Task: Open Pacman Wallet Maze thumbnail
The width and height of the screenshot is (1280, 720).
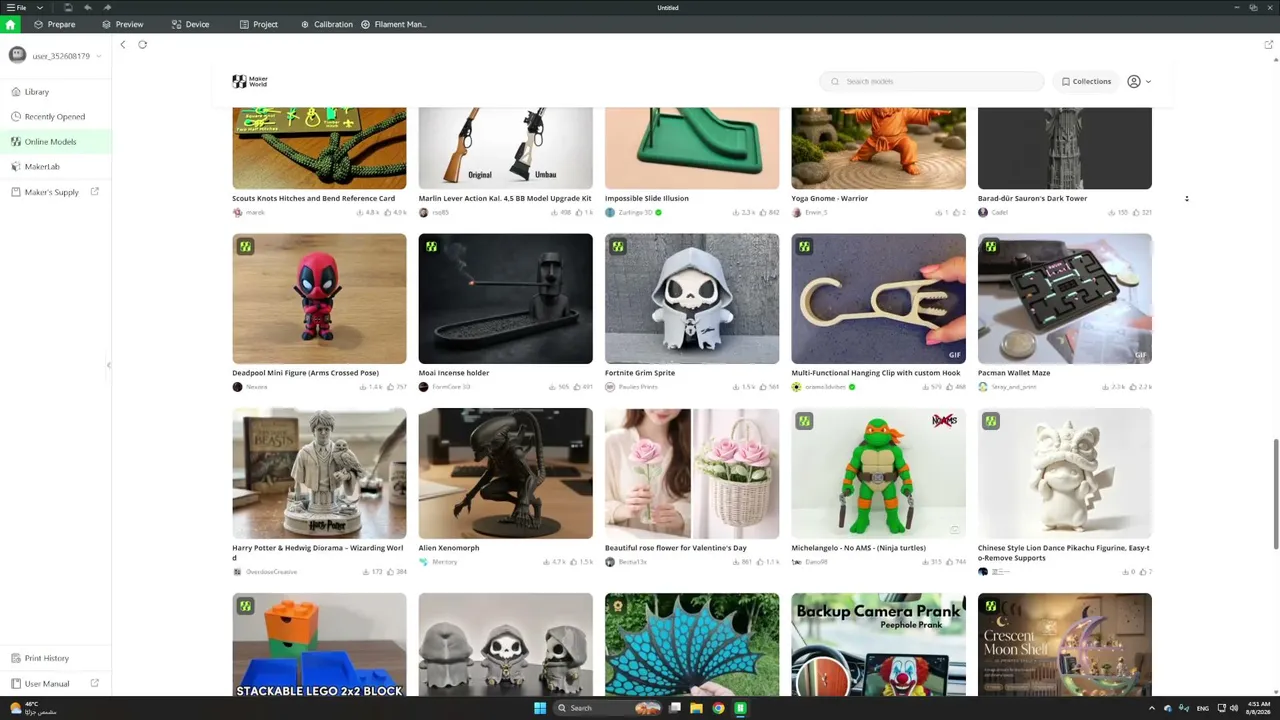Action: tap(1065, 299)
